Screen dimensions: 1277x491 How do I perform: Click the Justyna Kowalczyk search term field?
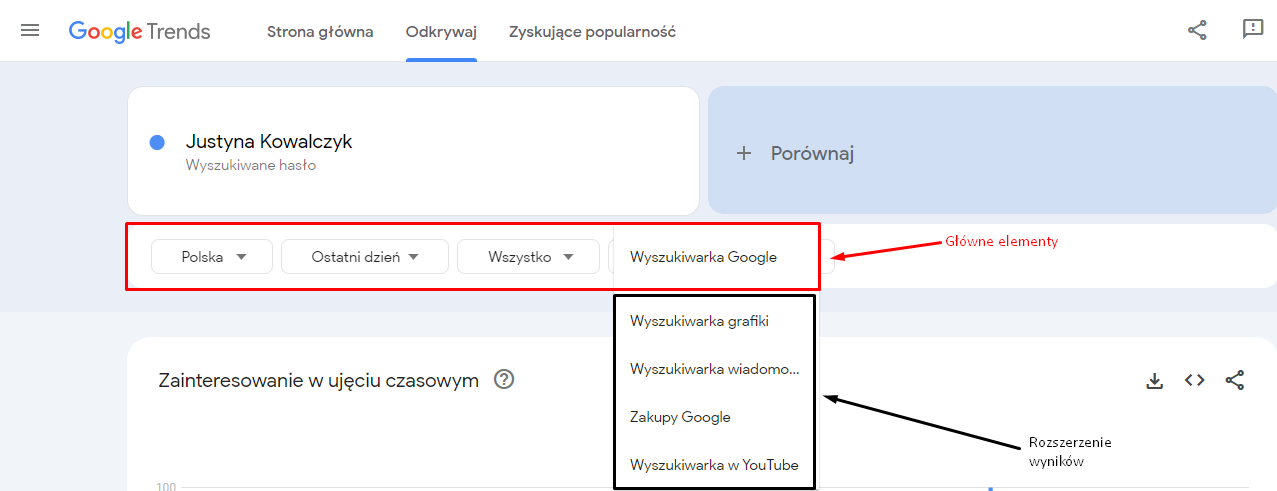[x=413, y=151]
